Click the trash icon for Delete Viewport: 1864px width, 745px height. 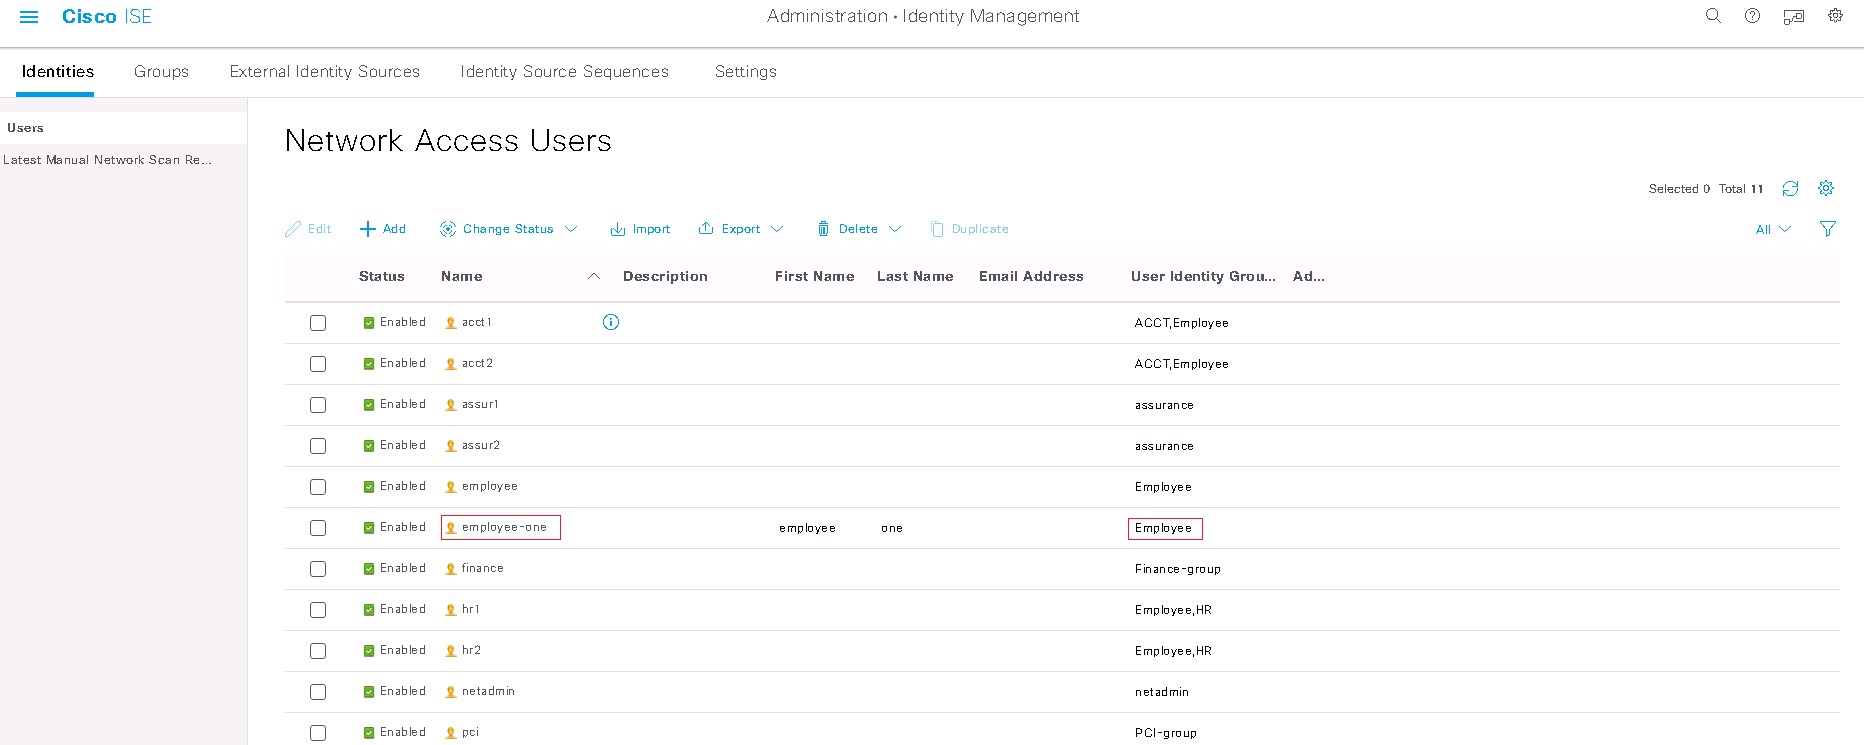click(823, 229)
